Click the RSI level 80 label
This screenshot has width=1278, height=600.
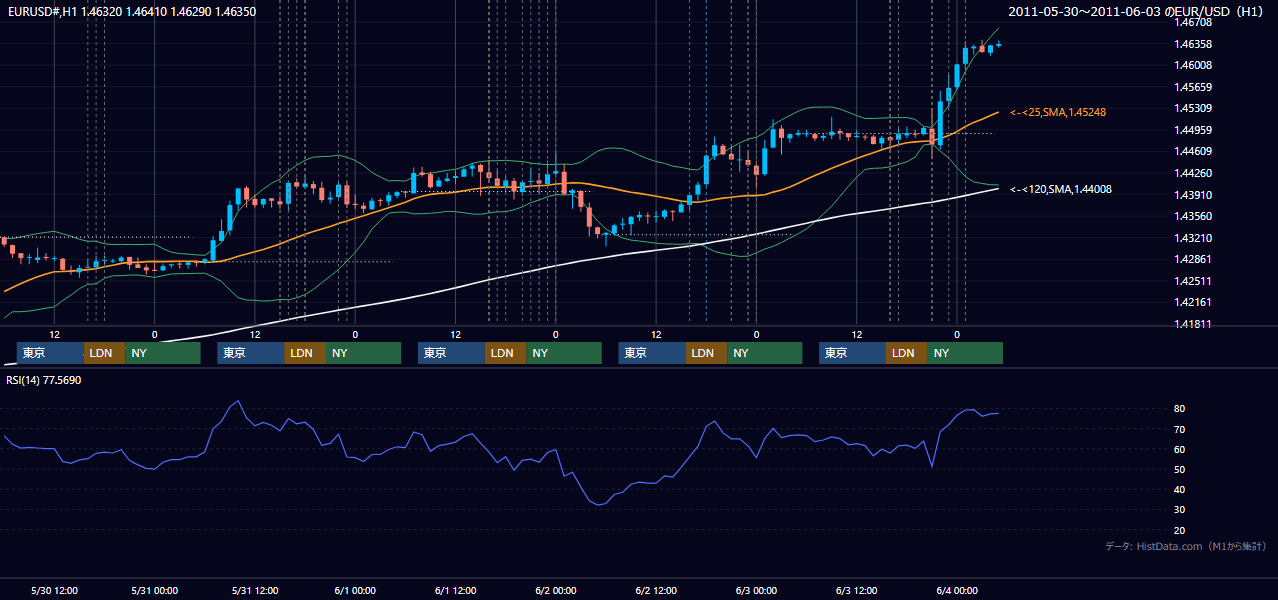1179,409
